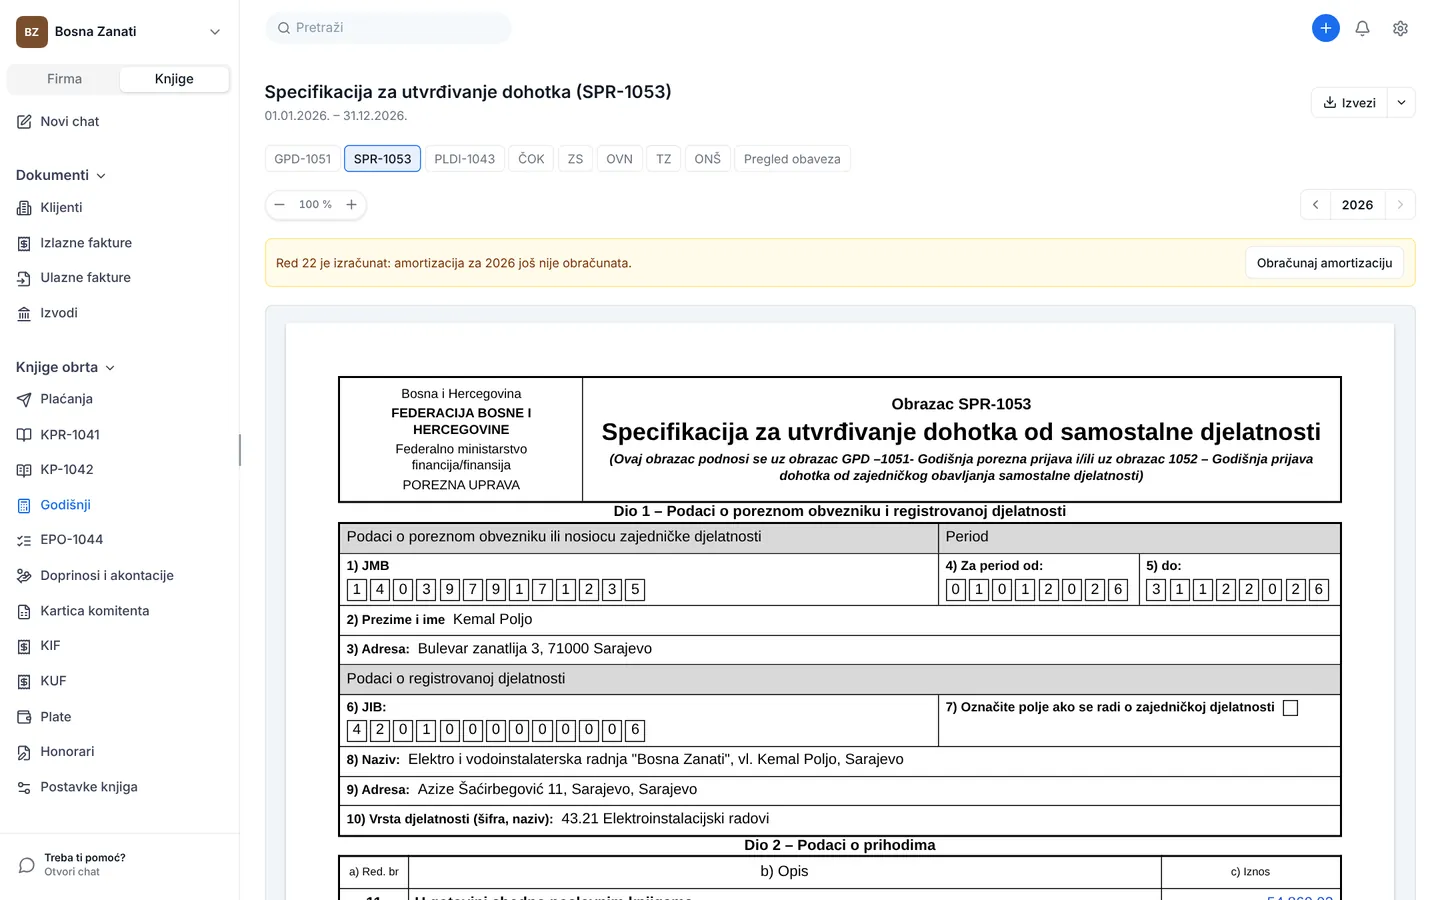
Task: Click the Izvezi export button
Action: [1349, 103]
